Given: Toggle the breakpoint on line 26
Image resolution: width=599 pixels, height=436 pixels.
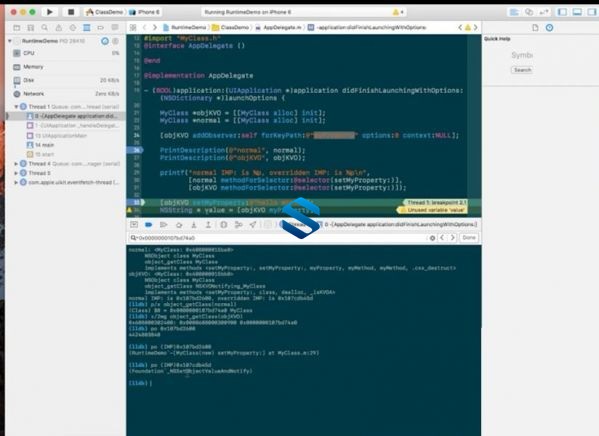Looking at the screenshot, I should point(135,150).
